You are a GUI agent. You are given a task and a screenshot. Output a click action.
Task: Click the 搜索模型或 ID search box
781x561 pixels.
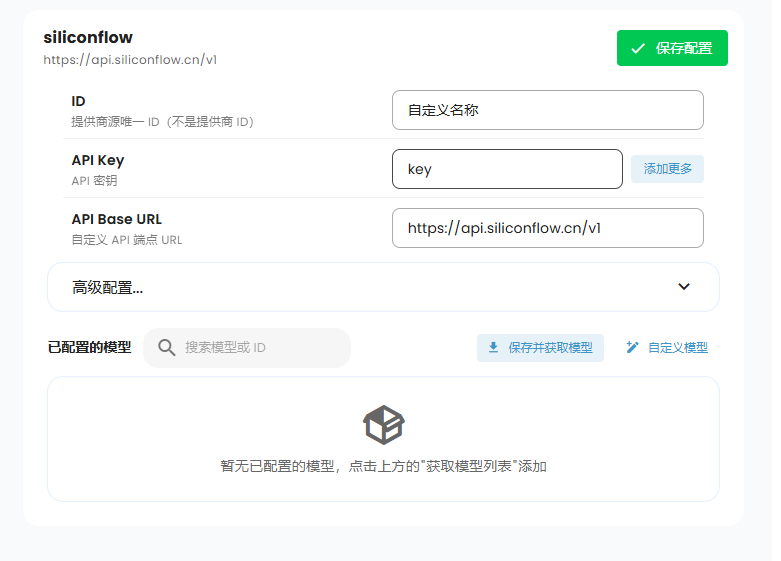[247, 348]
